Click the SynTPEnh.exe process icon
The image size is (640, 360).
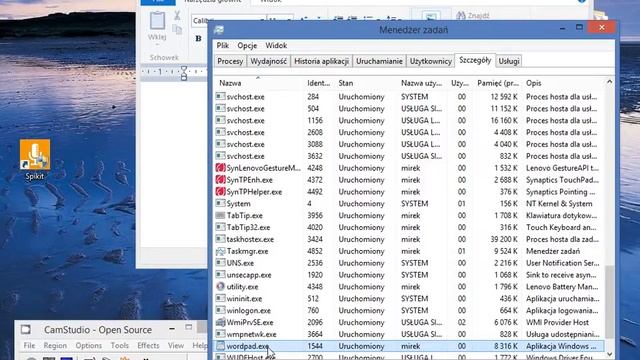pyautogui.click(x=220, y=180)
